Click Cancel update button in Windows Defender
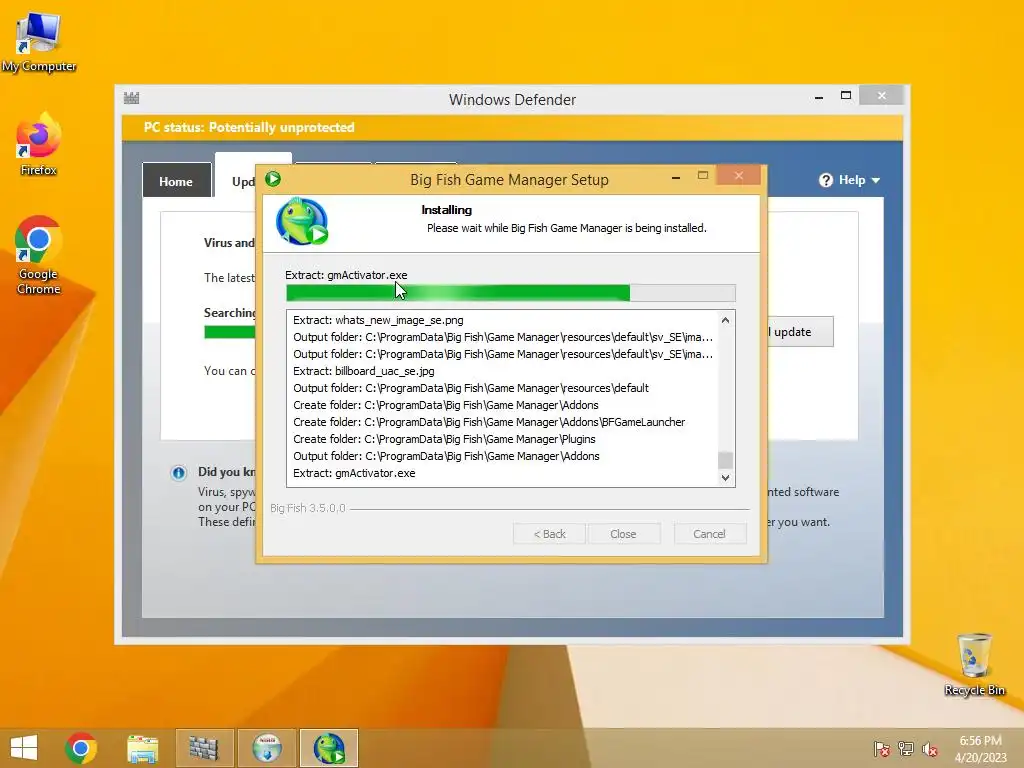The width and height of the screenshot is (1024, 768). click(x=801, y=332)
